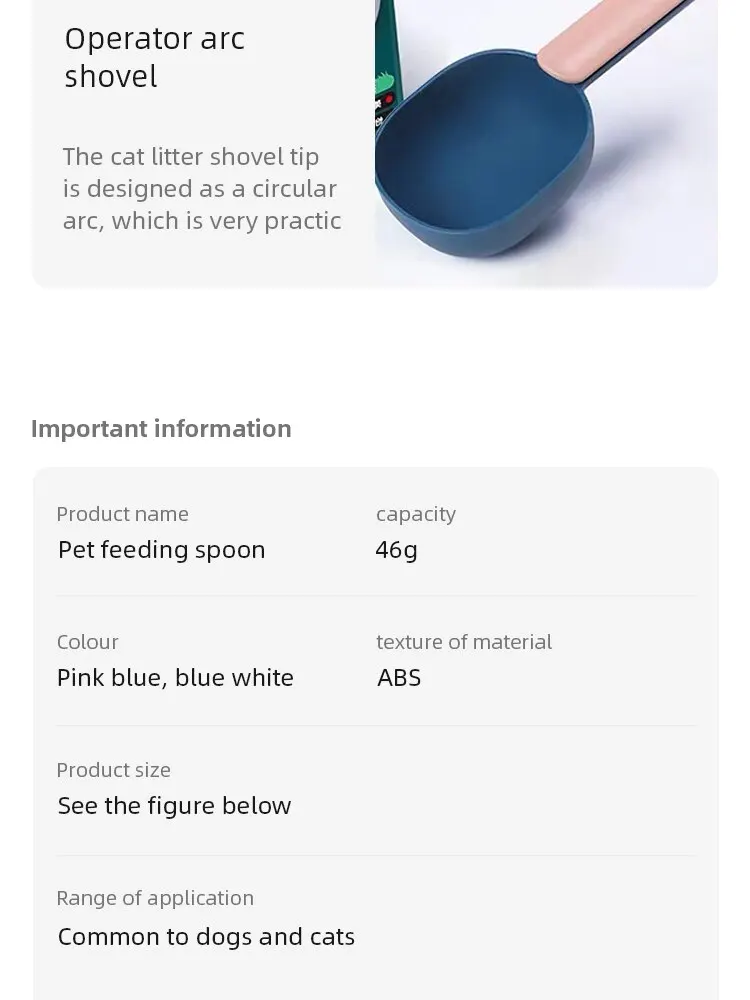Select "Common to dogs and cats" text
Screen dimensions: 750x1000
[206, 937]
